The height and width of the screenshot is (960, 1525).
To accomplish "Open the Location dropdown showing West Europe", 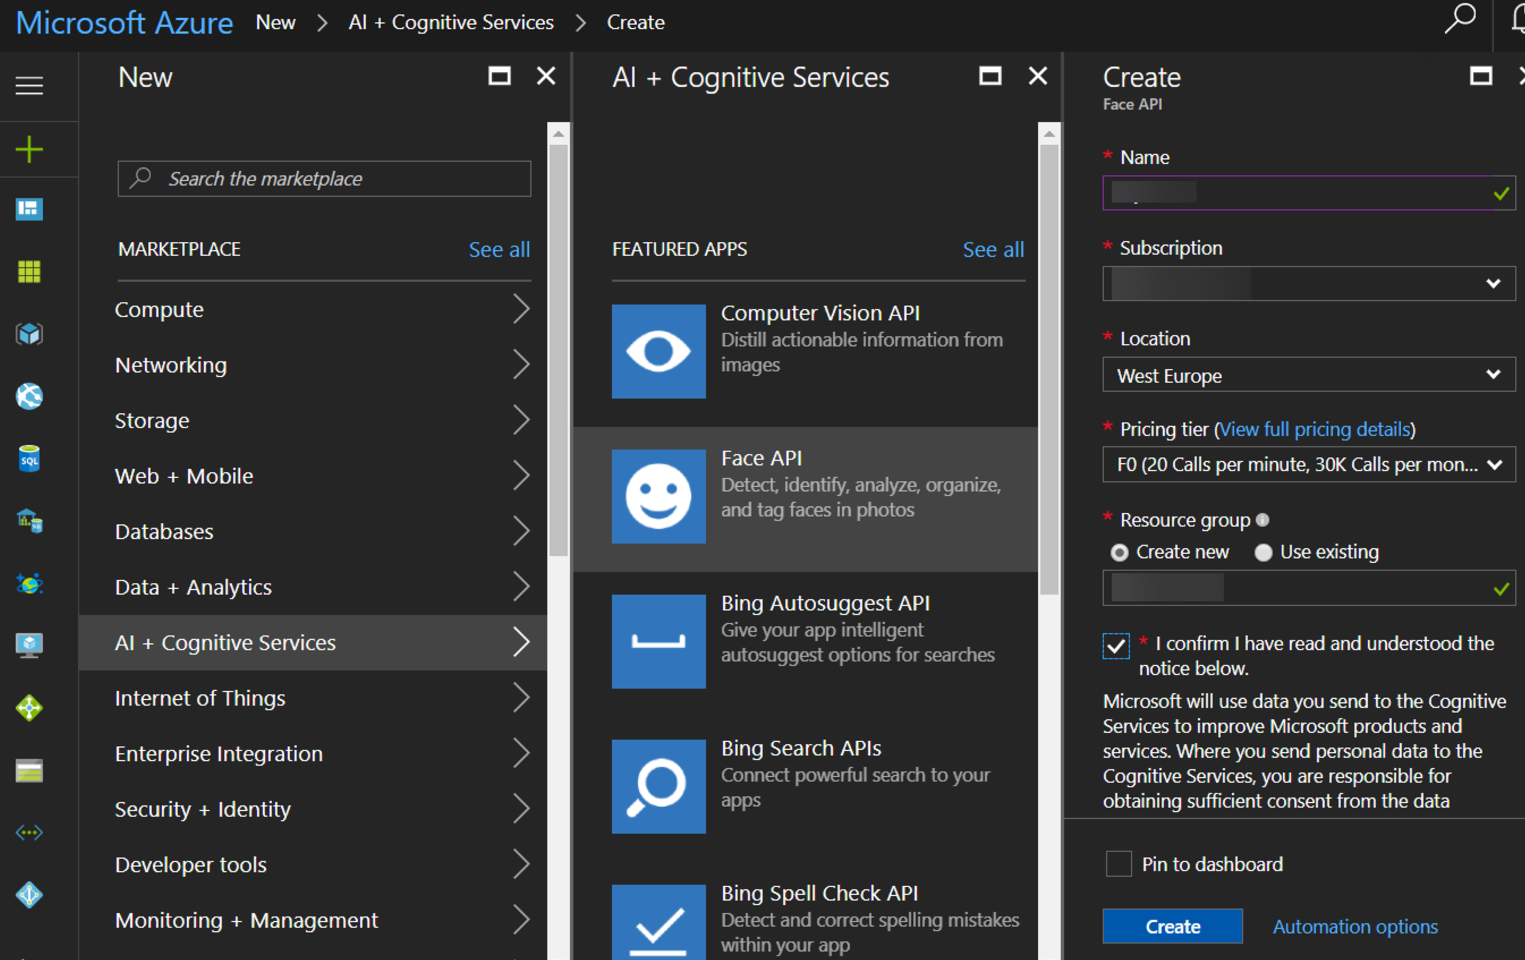I will [x=1308, y=376].
